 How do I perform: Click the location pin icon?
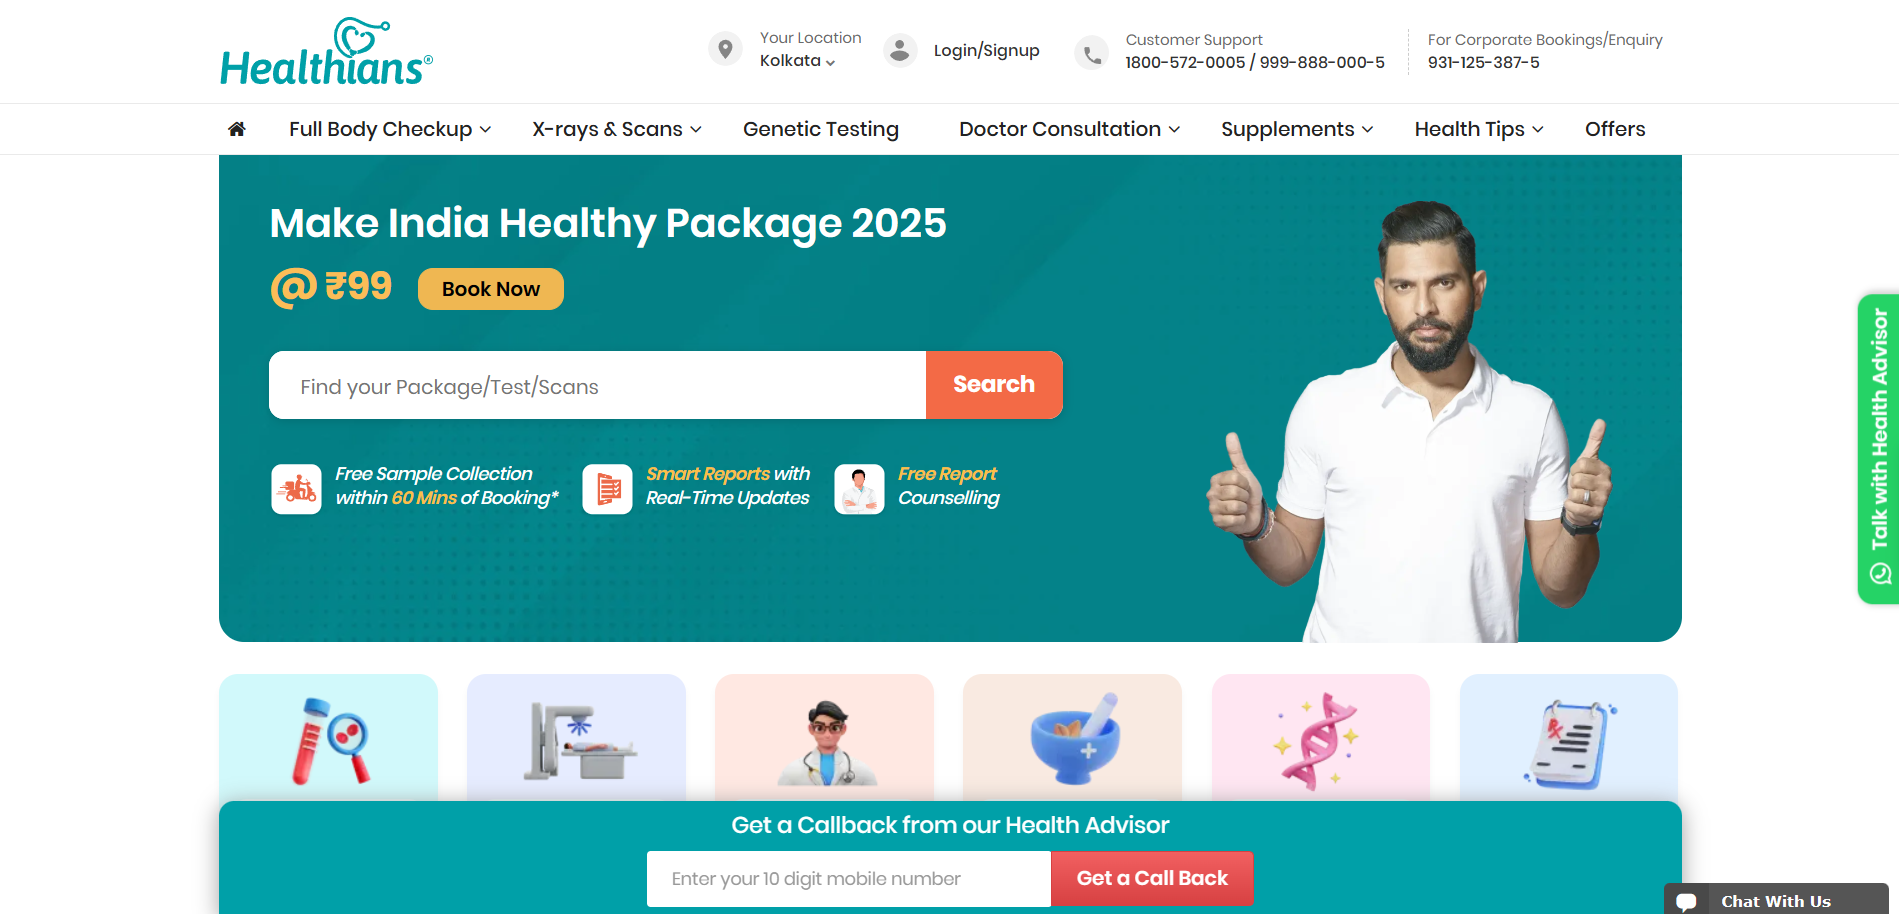pos(725,48)
